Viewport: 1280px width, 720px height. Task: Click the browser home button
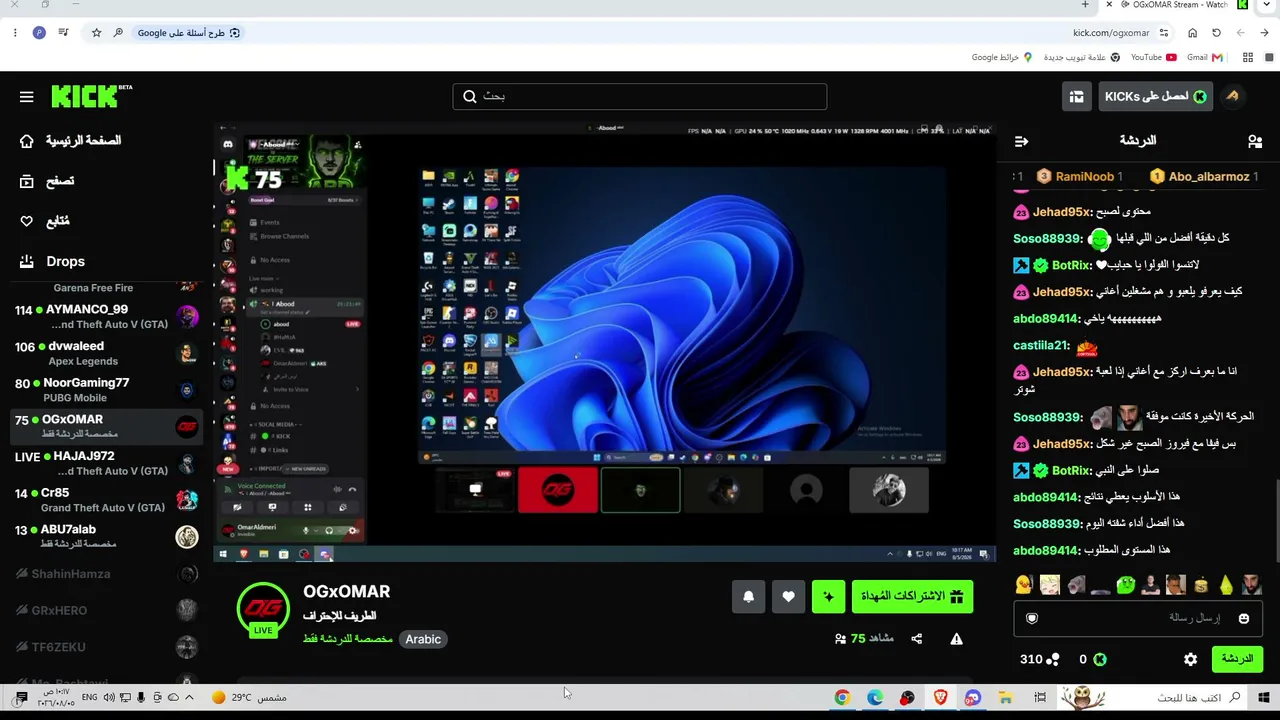tap(1192, 33)
